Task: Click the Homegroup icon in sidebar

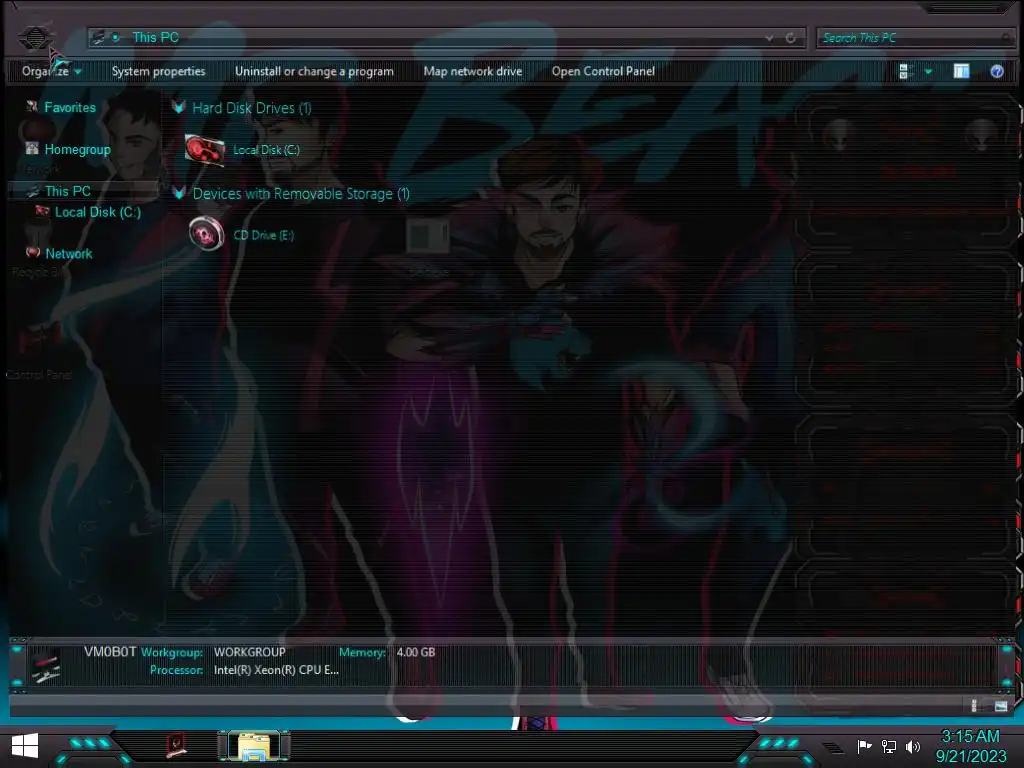Action: tap(32, 148)
